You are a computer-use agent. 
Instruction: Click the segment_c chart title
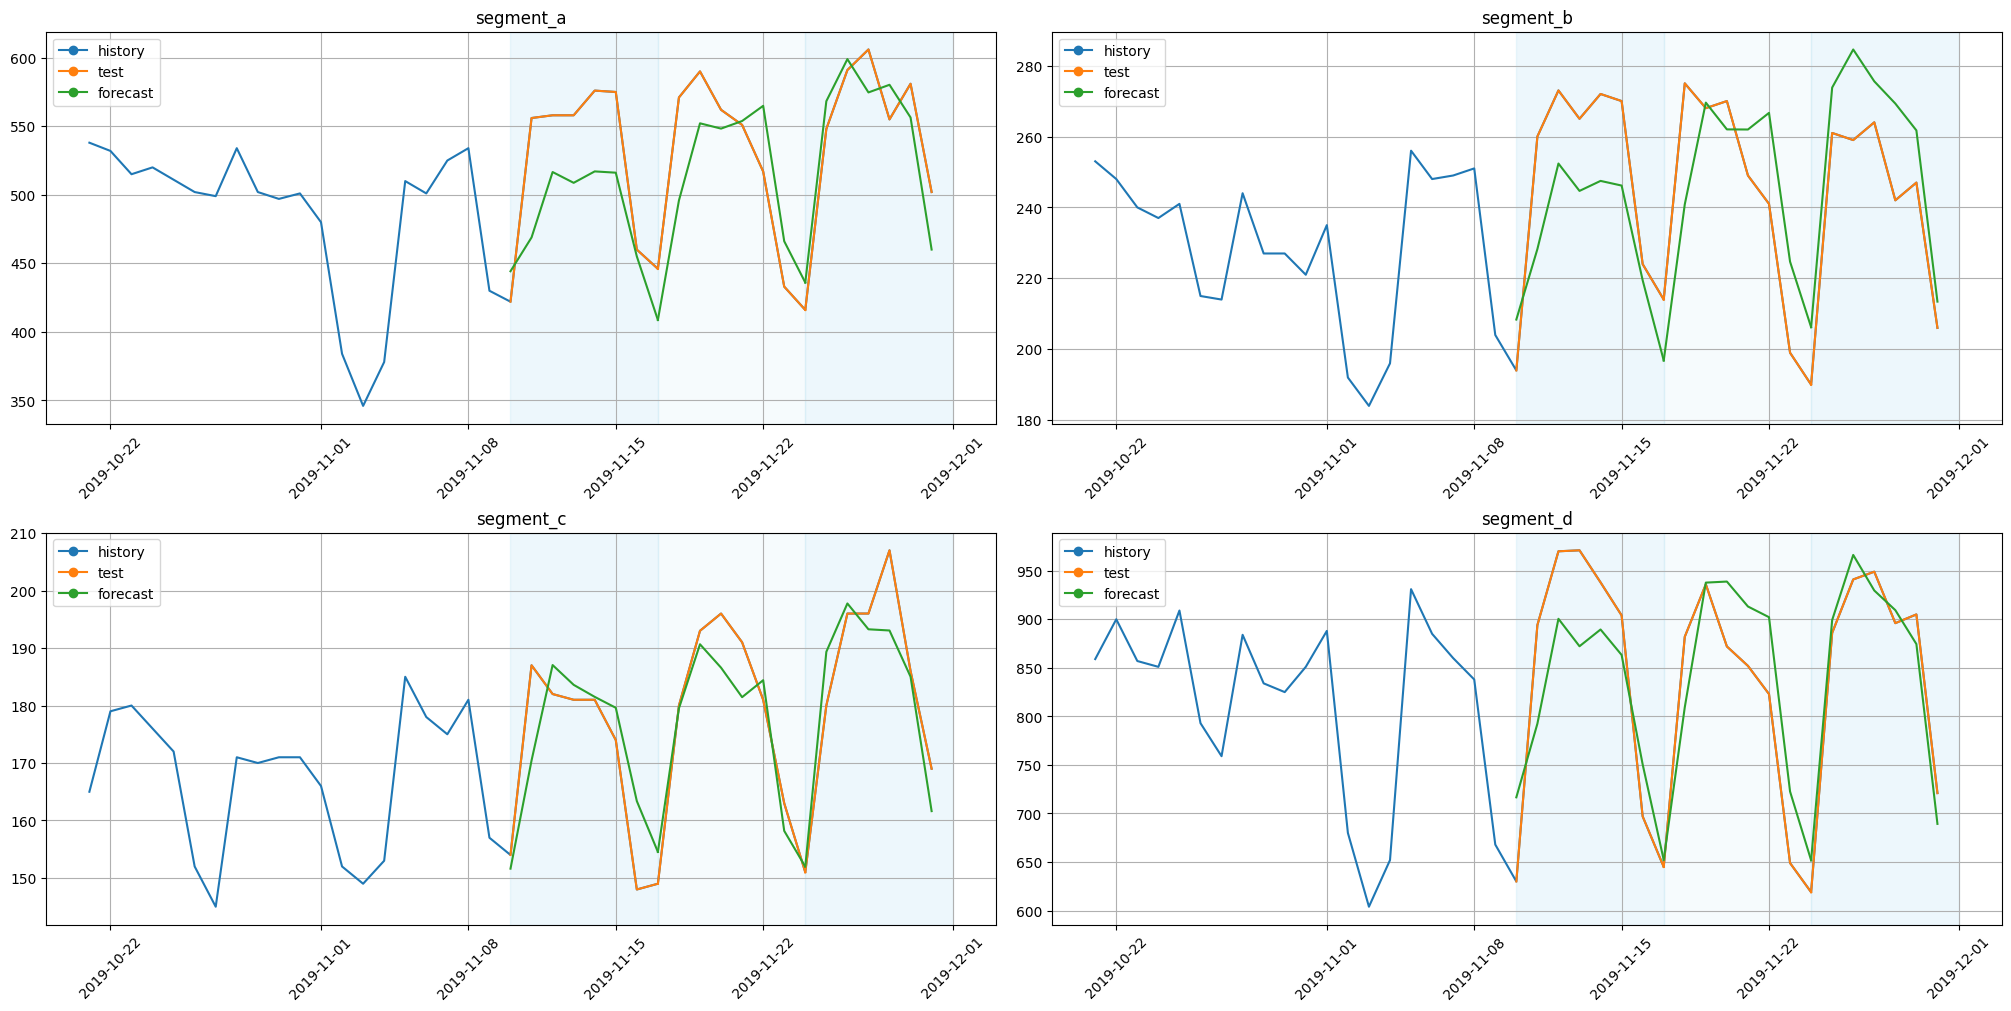tap(521, 519)
